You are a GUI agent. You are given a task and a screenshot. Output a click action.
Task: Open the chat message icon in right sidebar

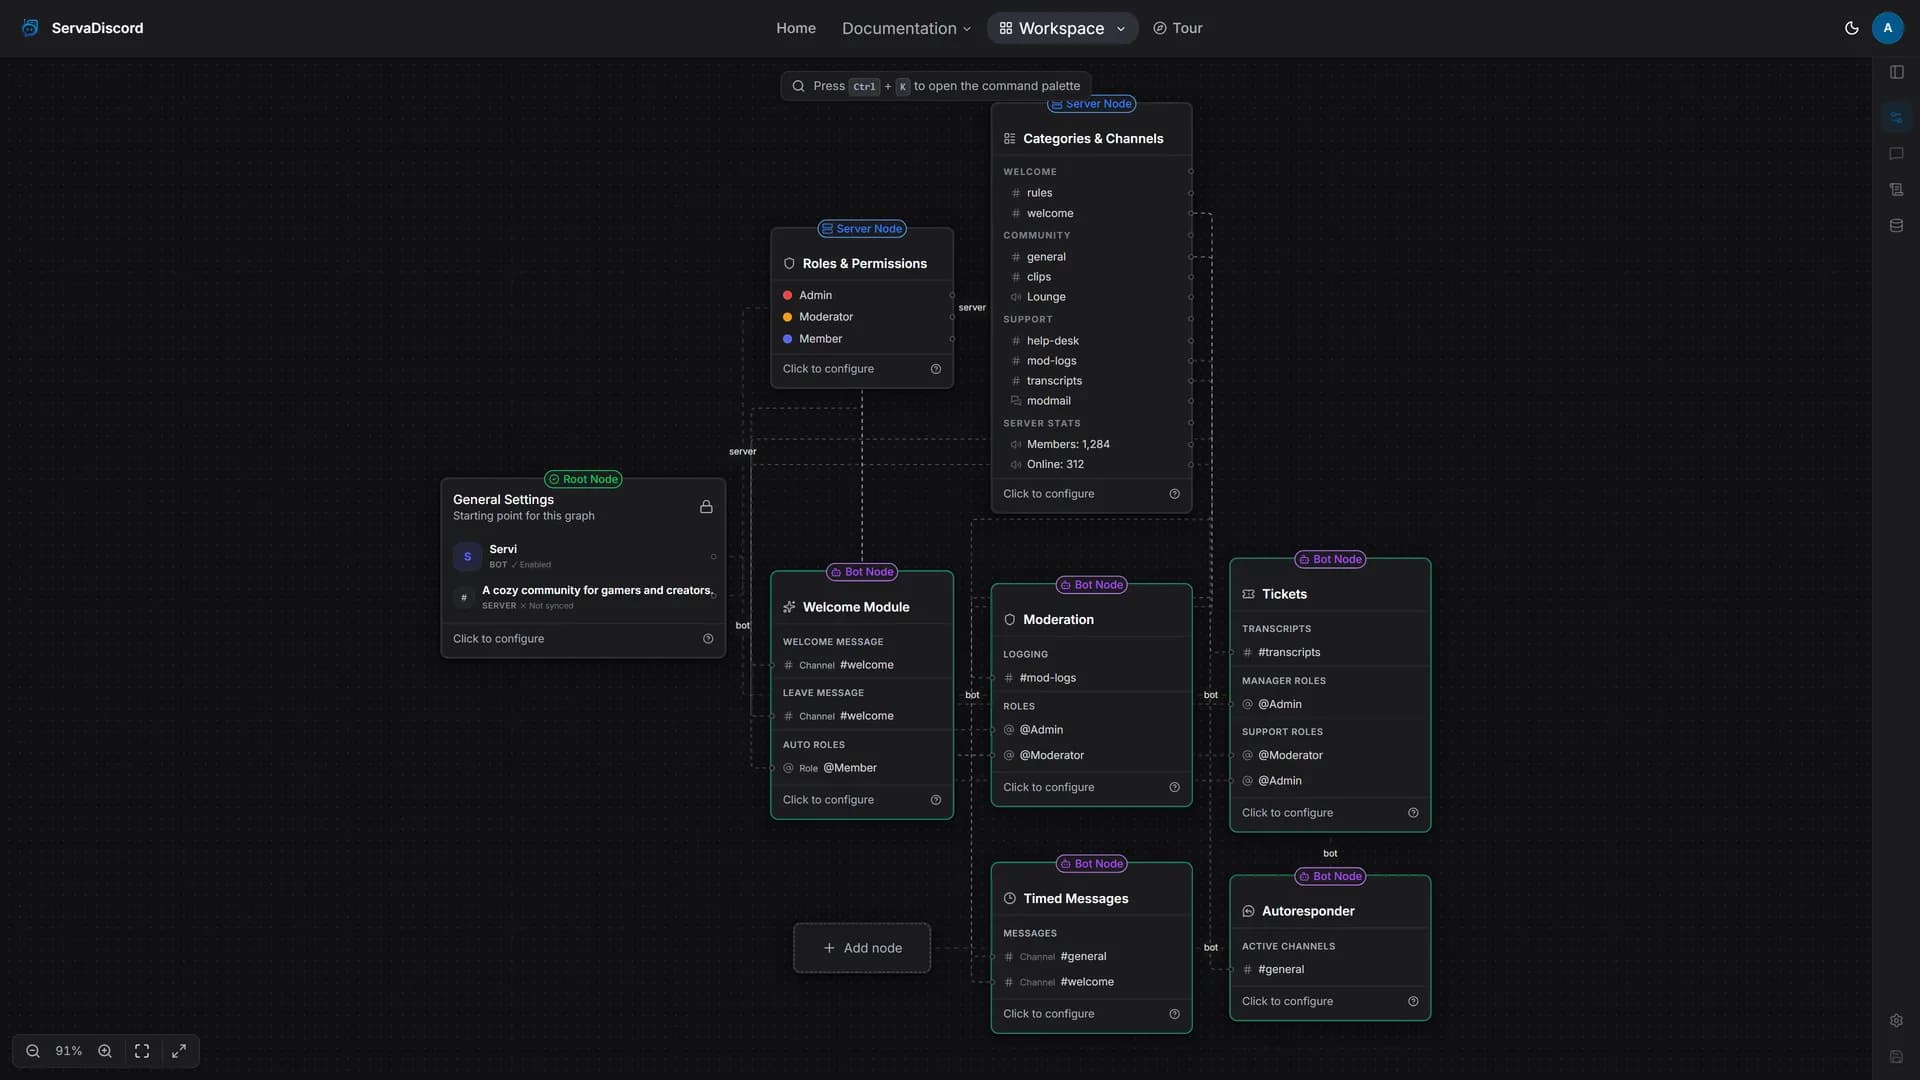click(x=1896, y=153)
